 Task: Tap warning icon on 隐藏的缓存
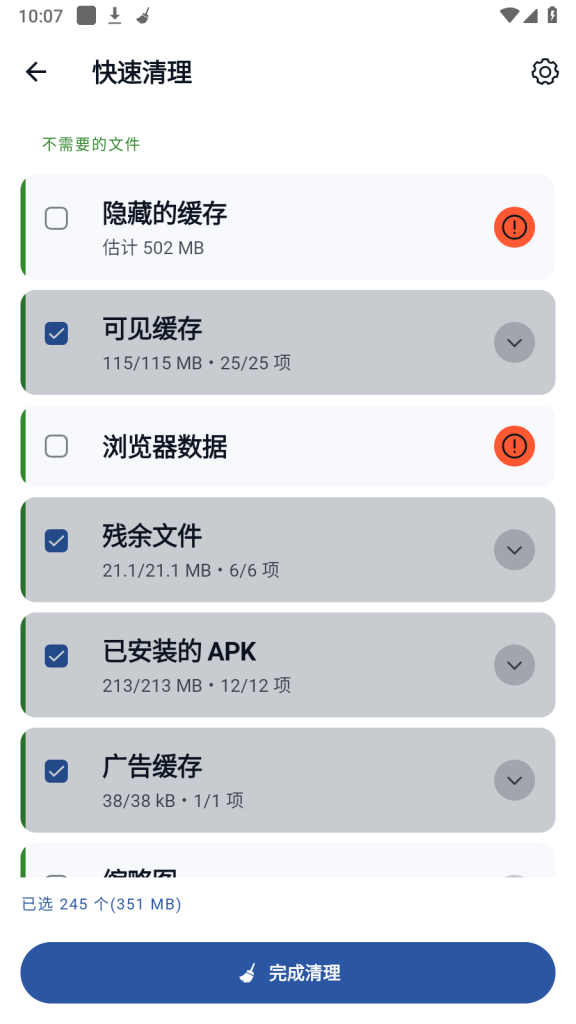pos(515,227)
